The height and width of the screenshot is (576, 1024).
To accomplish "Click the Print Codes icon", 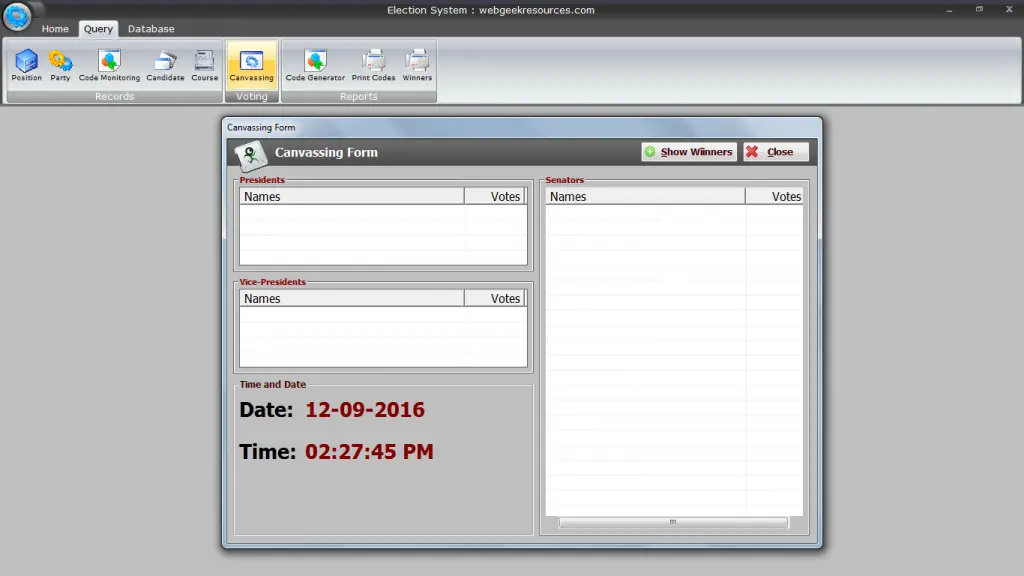I will 373,65.
